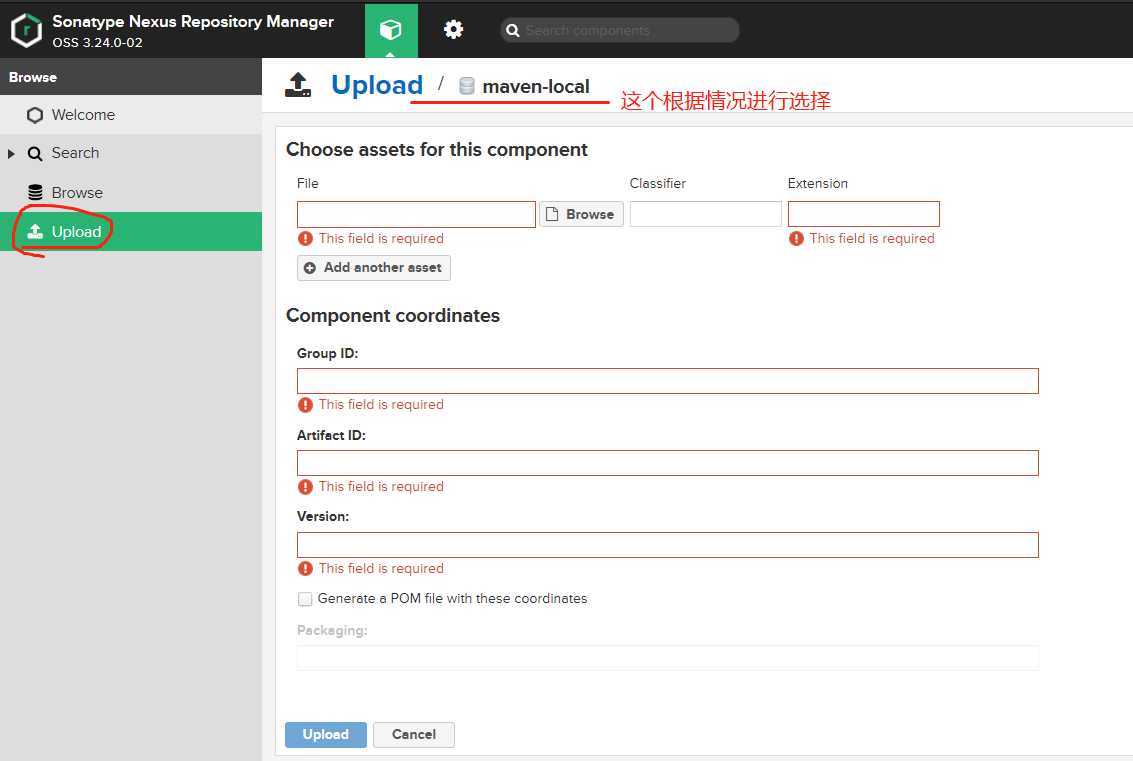
Task: Open the Welcome page in sidebar
Action: click(131, 115)
